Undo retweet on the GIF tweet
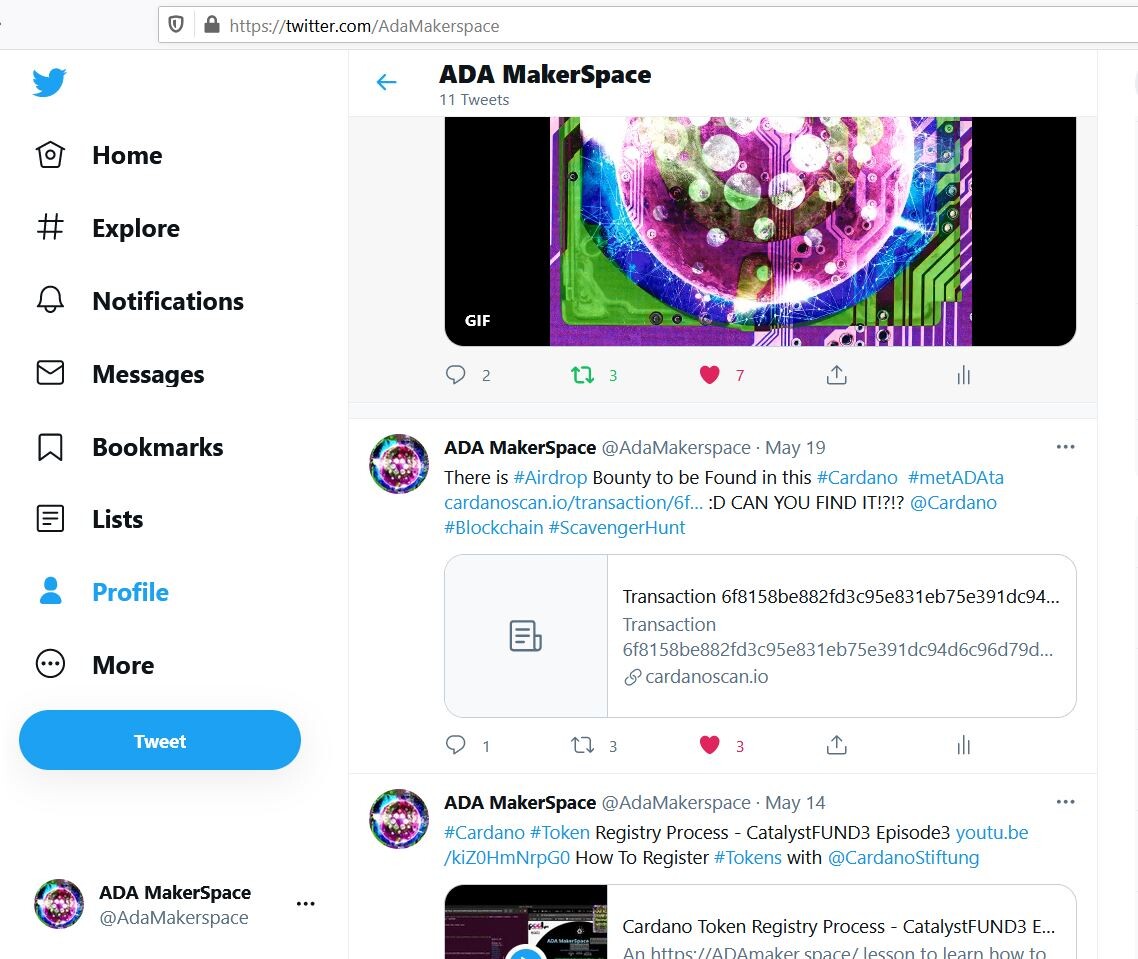Image resolution: width=1138 pixels, height=959 pixels. point(582,375)
